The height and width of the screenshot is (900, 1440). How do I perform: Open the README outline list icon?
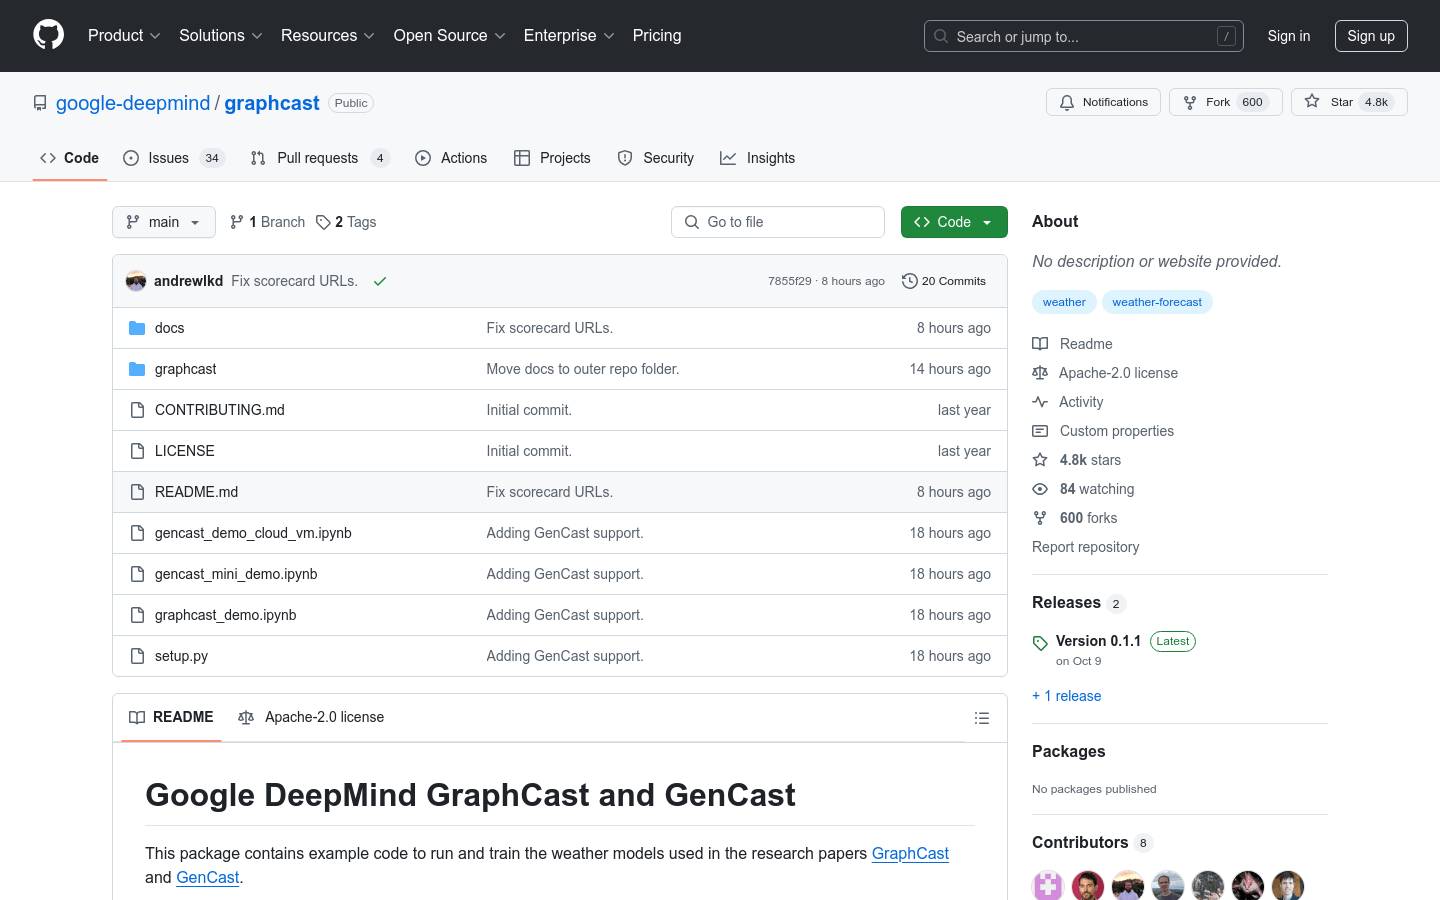pyautogui.click(x=982, y=718)
